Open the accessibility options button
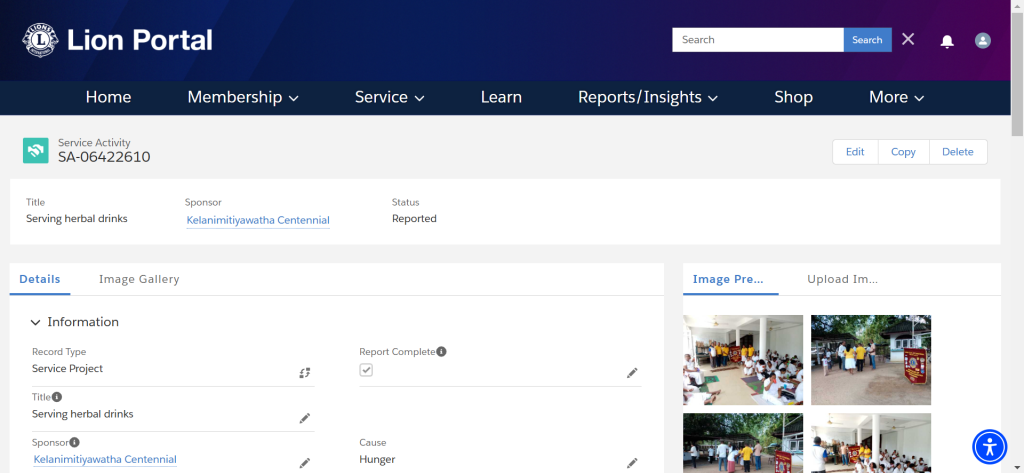Screen dimensions: 1024x473 point(991,447)
